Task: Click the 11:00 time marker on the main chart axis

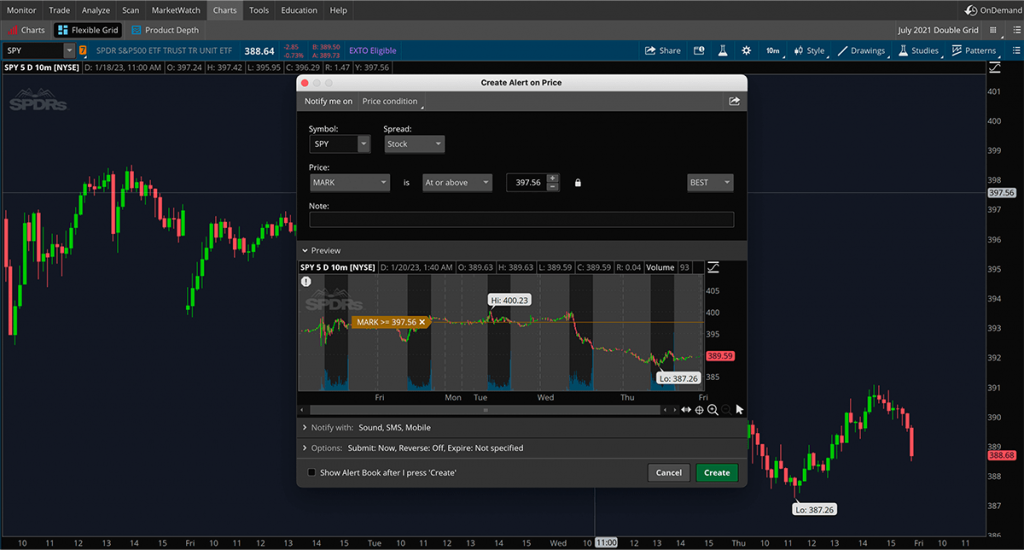Action: [606, 543]
